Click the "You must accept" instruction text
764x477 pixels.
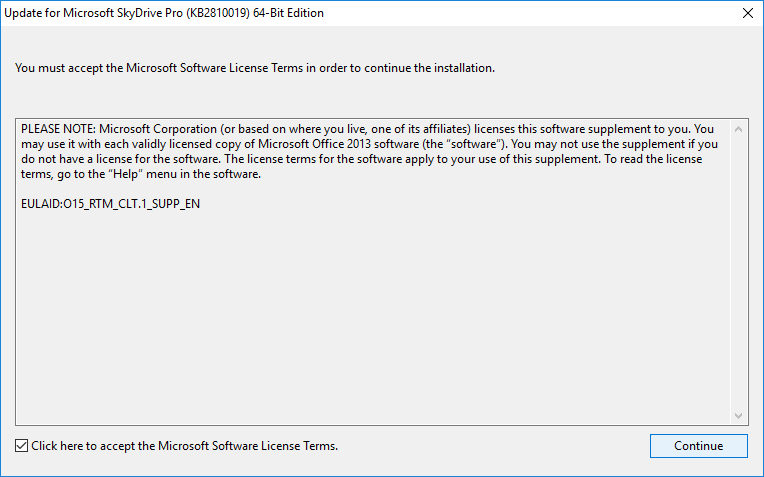(x=255, y=69)
